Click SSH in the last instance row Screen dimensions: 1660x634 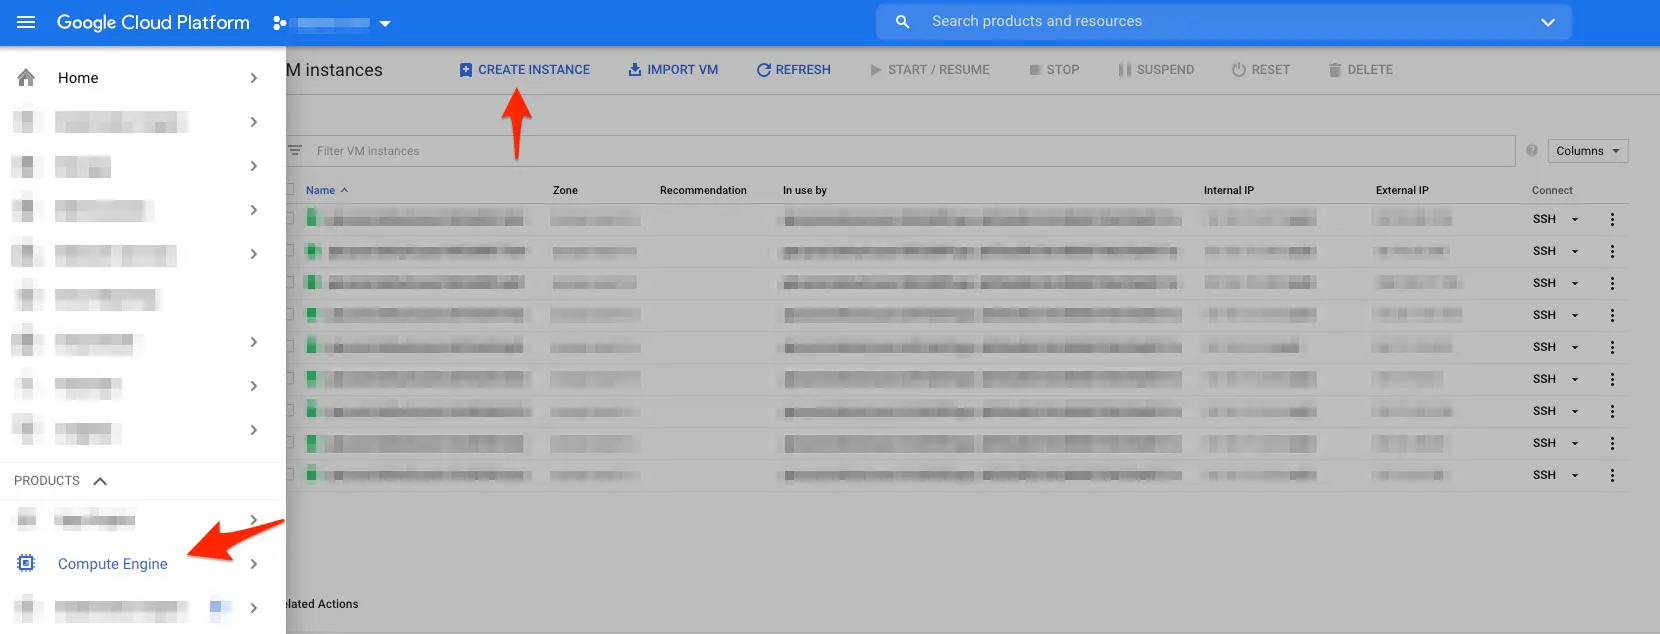(x=1544, y=475)
